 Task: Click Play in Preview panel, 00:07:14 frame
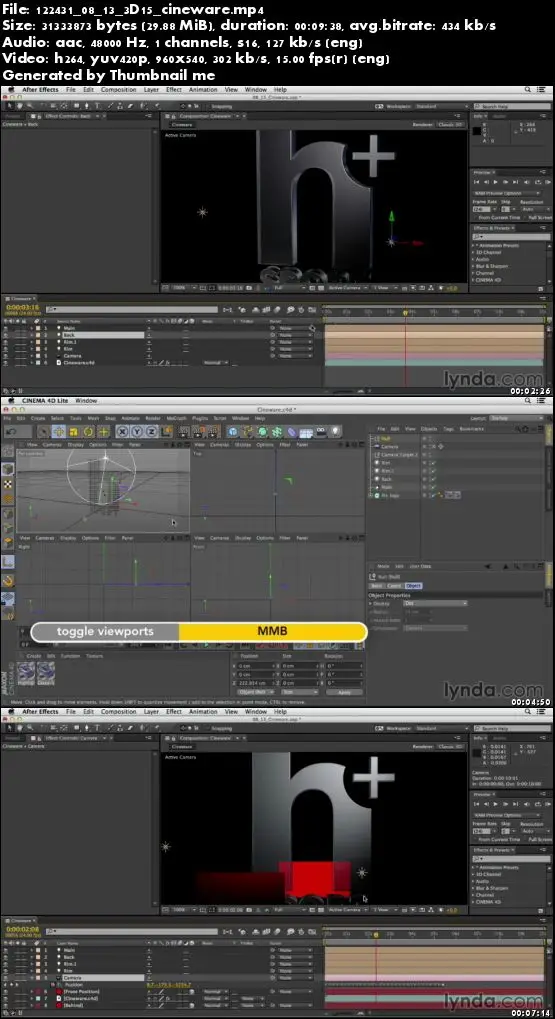(498, 804)
